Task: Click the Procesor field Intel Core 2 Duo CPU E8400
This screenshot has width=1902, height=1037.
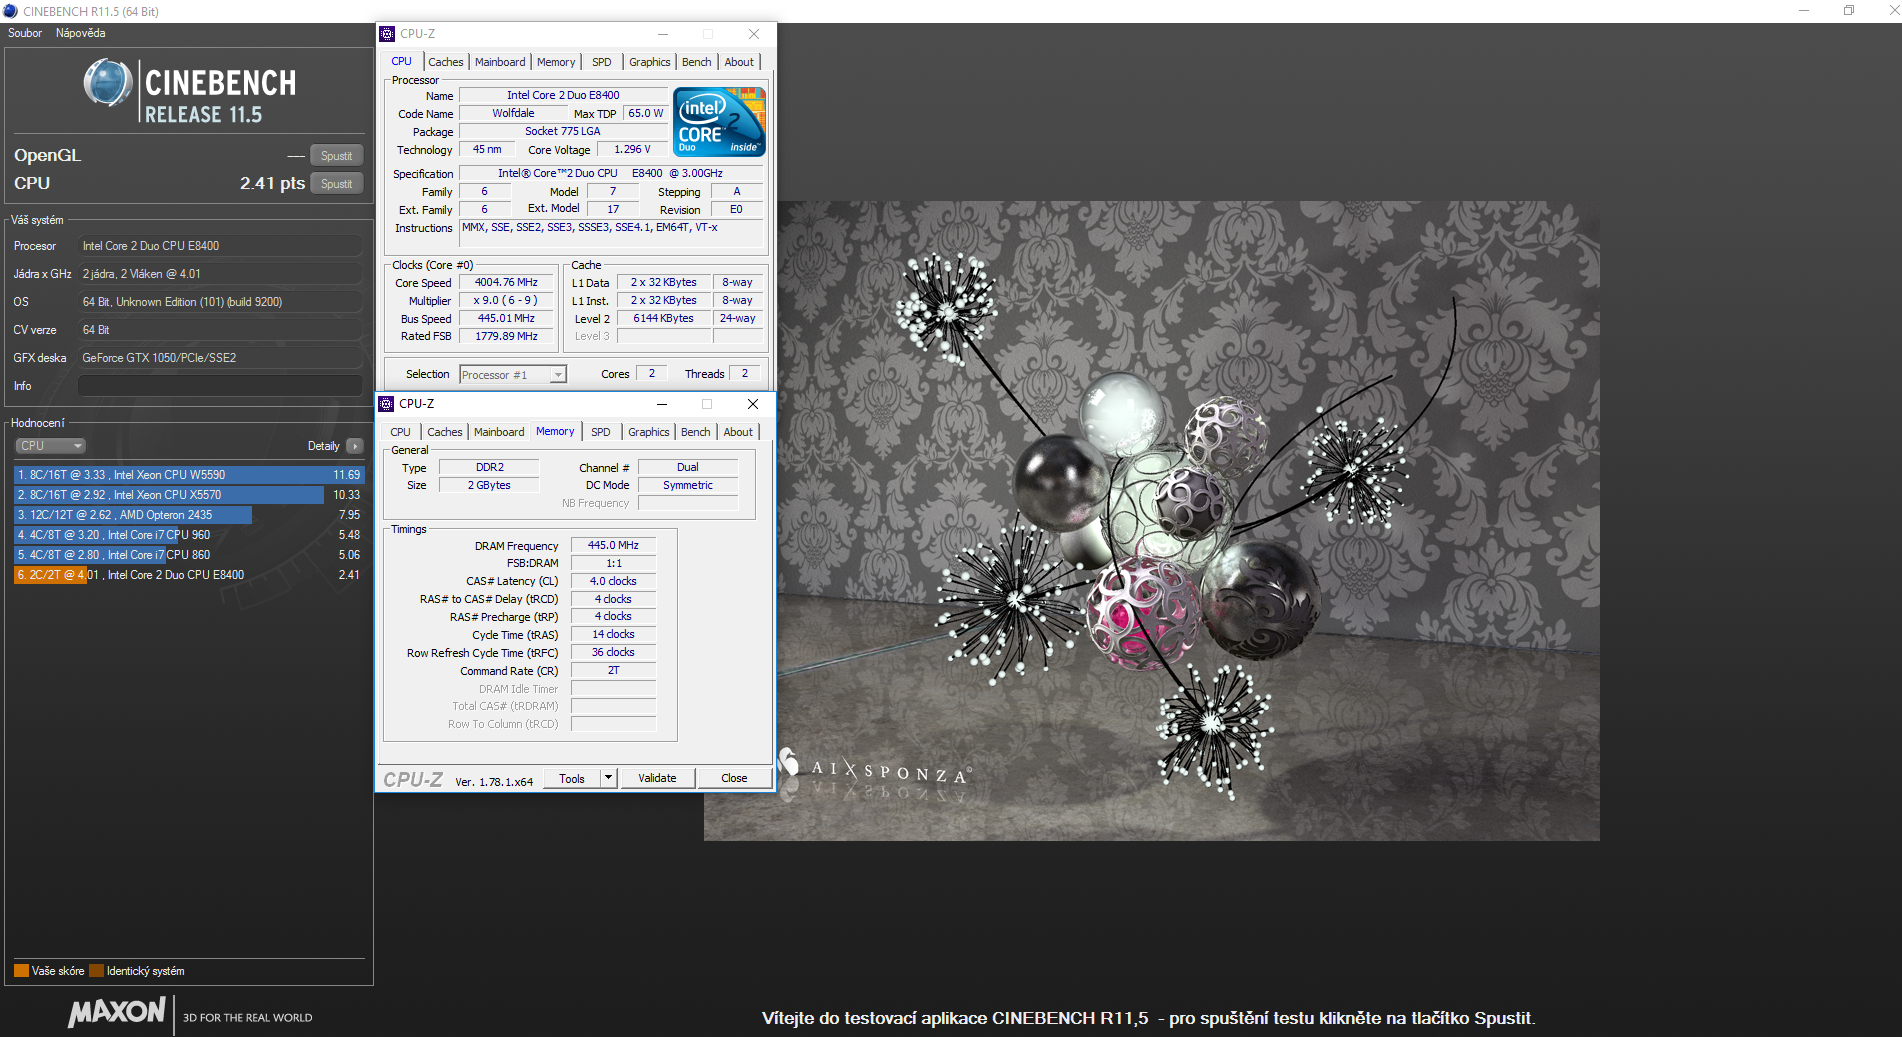Action: [x=220, y=246]
